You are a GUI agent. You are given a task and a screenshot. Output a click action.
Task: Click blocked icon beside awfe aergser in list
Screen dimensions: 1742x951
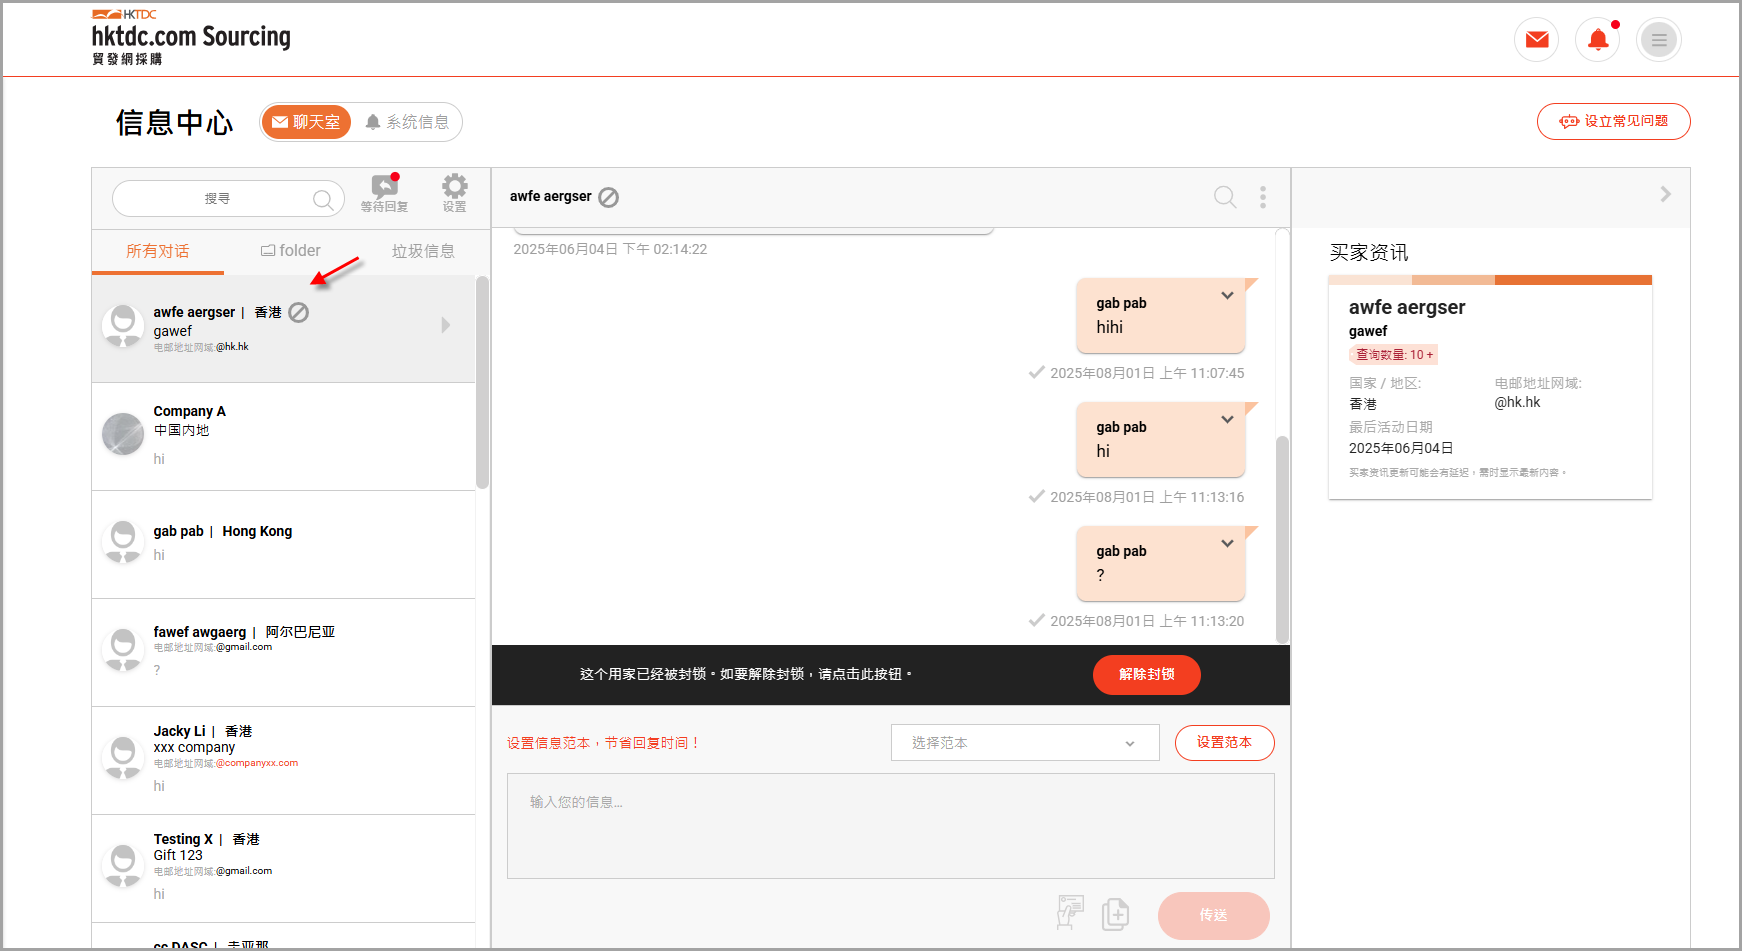click(x=299, y=312)
